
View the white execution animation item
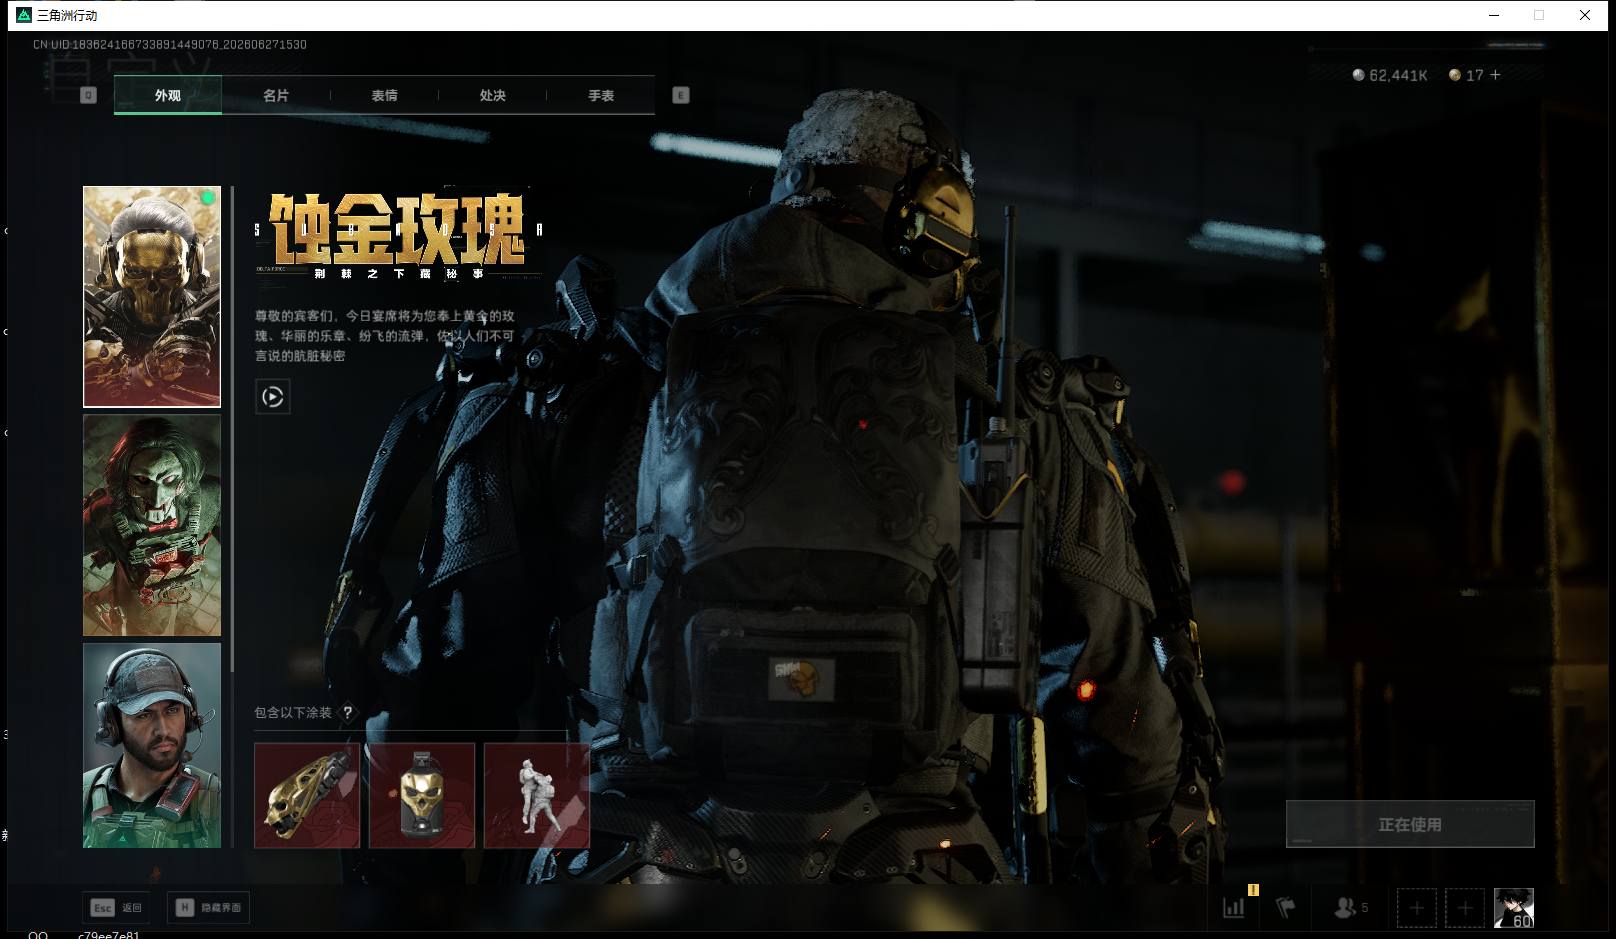pyautogui.click(x=537, y=795)
